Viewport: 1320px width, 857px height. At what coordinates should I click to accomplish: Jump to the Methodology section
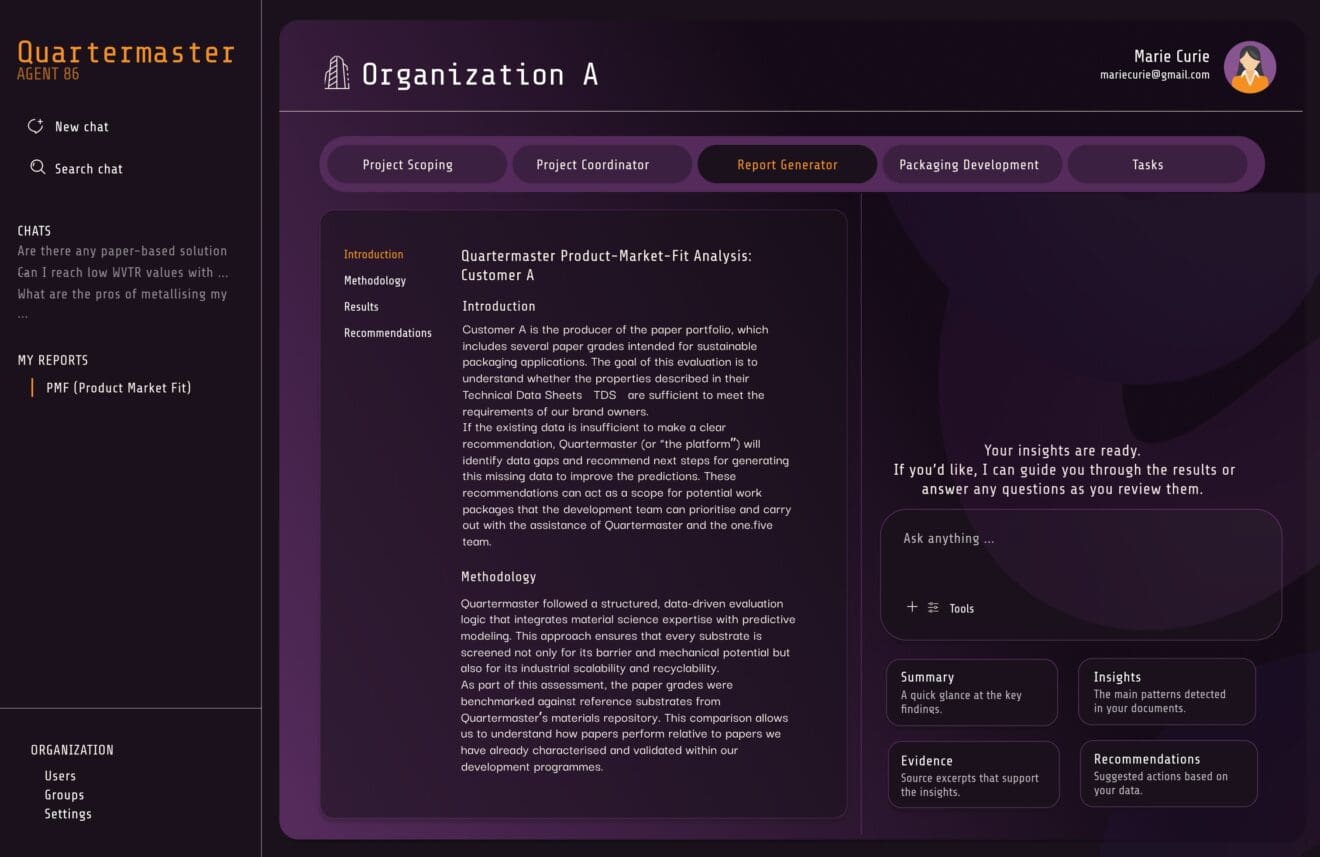coord(374,281)
